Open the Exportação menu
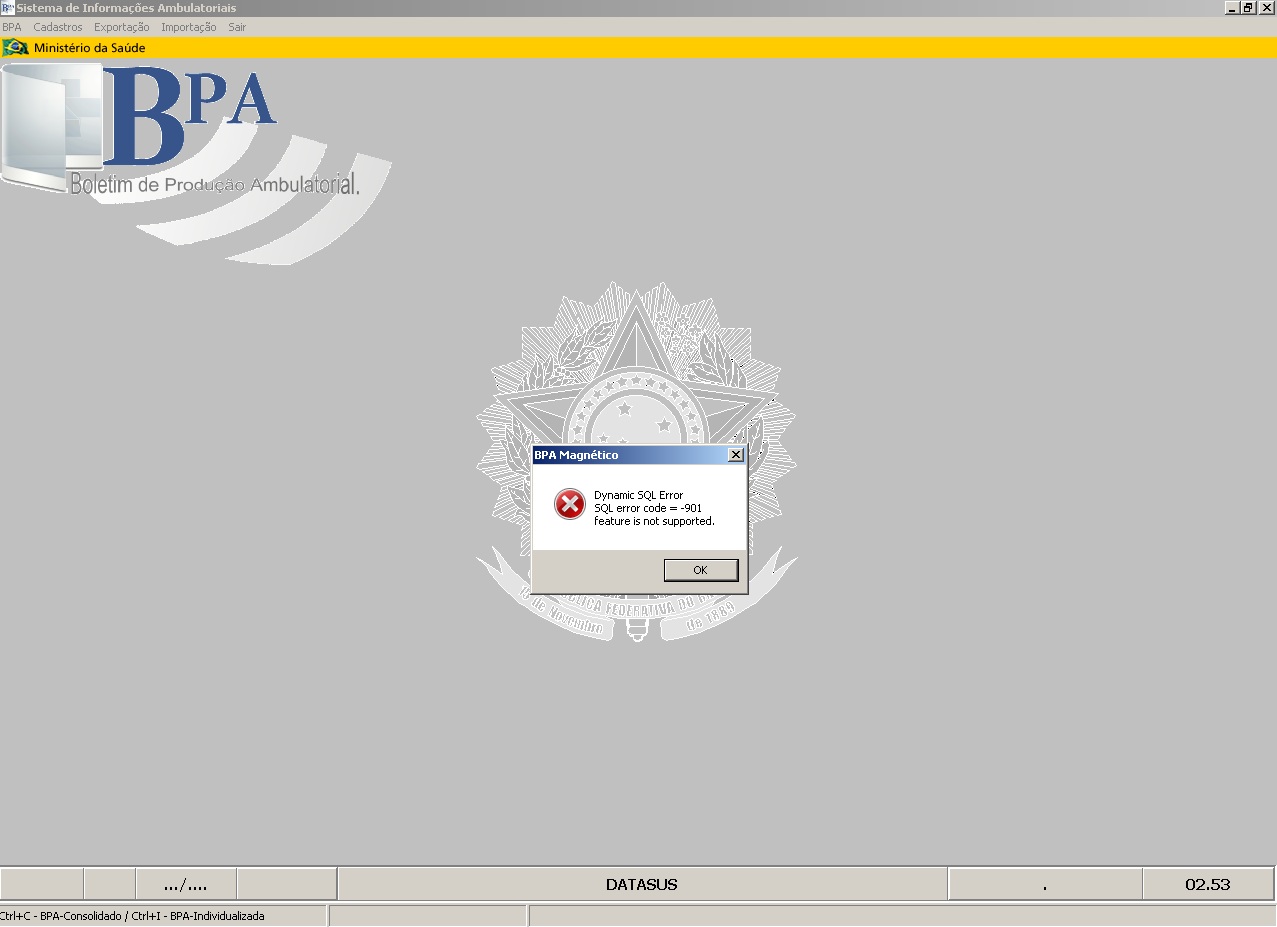The image size is (1277, 927). (121, 27)
